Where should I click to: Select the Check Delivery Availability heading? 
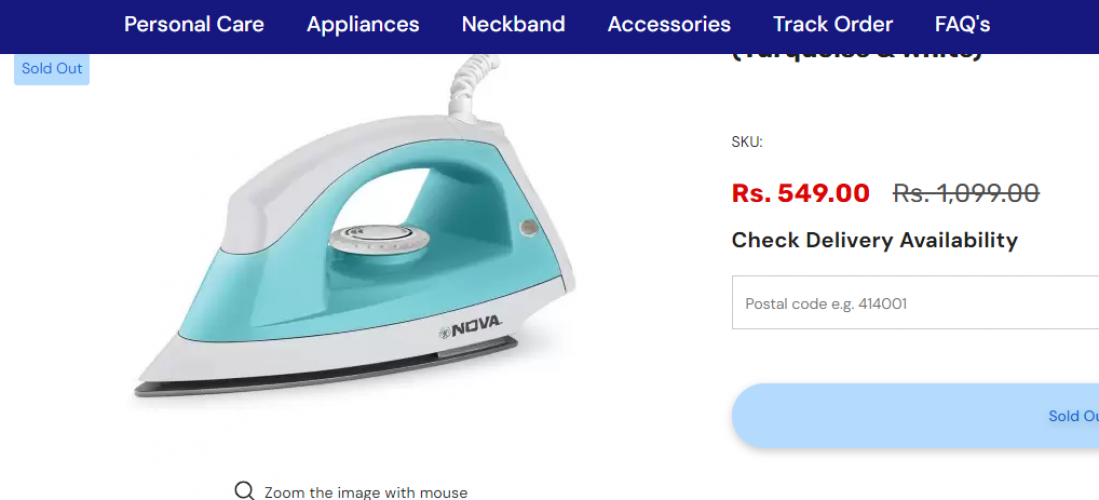pos(875,240)
